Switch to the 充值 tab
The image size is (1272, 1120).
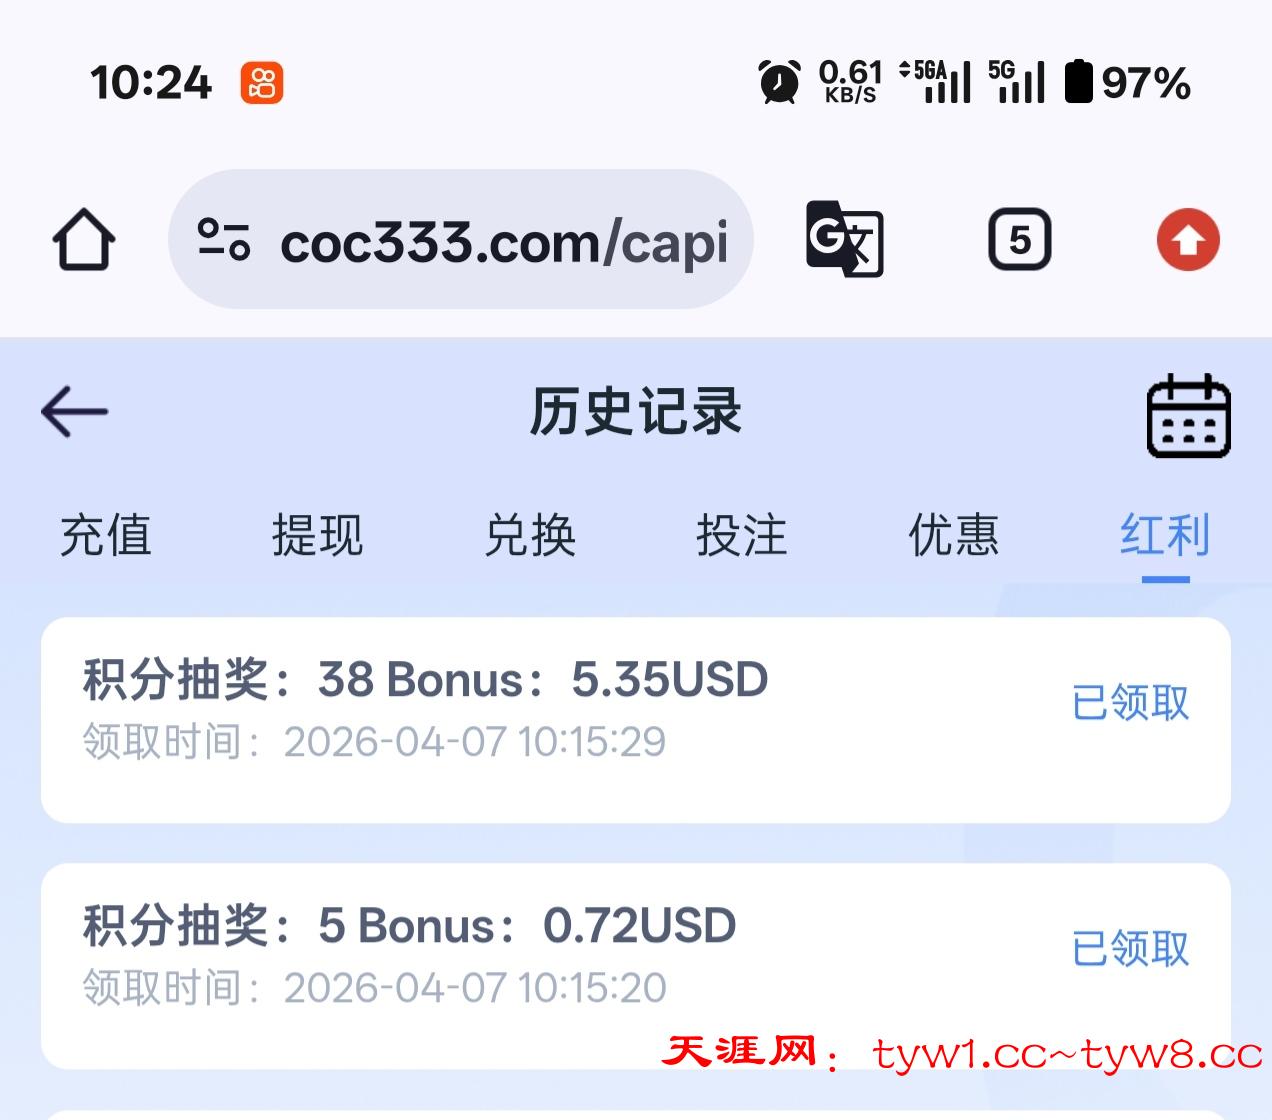106,535
